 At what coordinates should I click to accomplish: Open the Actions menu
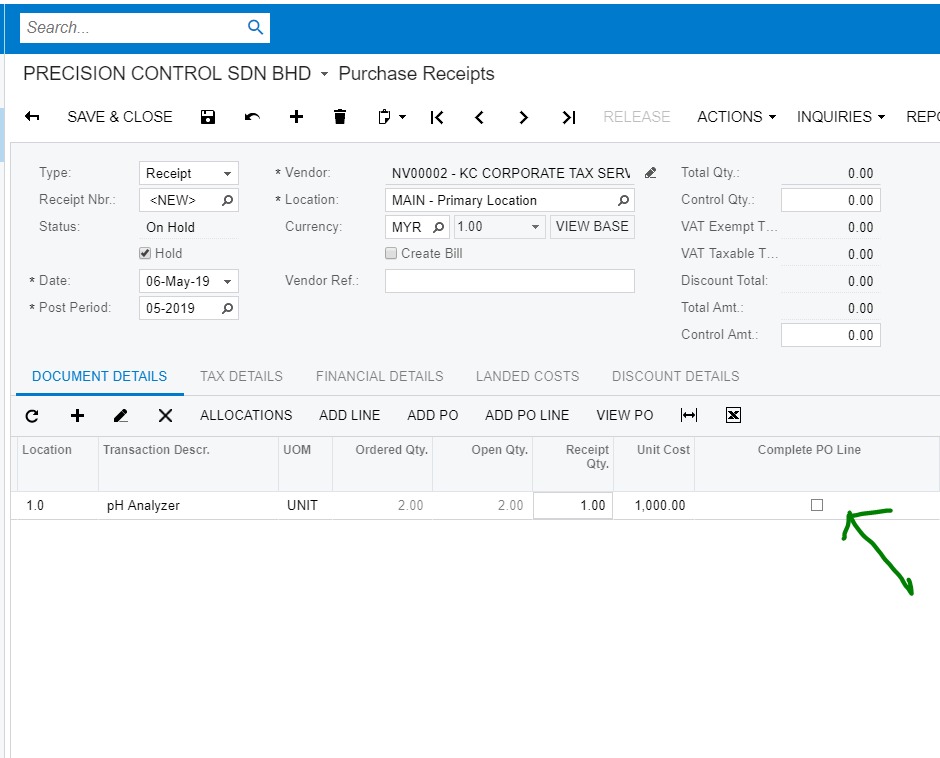736,117
